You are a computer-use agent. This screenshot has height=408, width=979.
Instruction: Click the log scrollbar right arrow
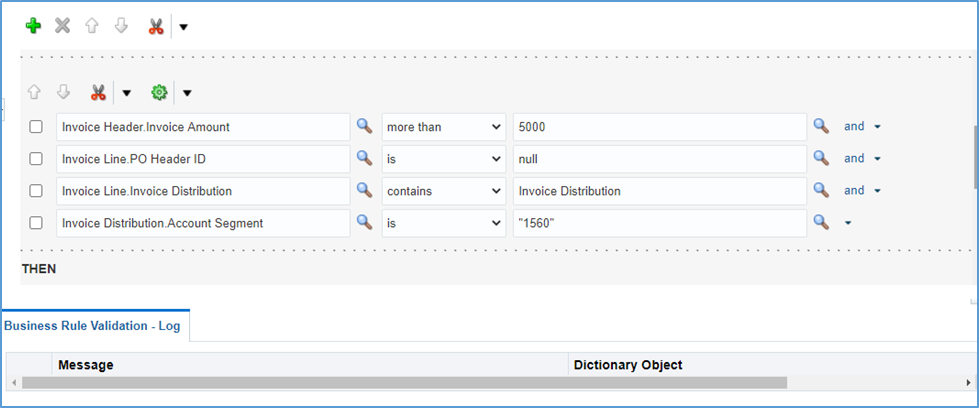click(968, 382)
